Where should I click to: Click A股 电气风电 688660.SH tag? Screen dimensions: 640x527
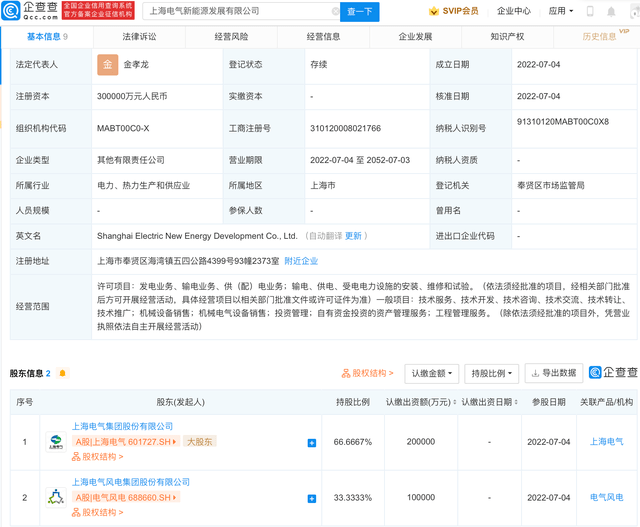click(x=126, y=498)
